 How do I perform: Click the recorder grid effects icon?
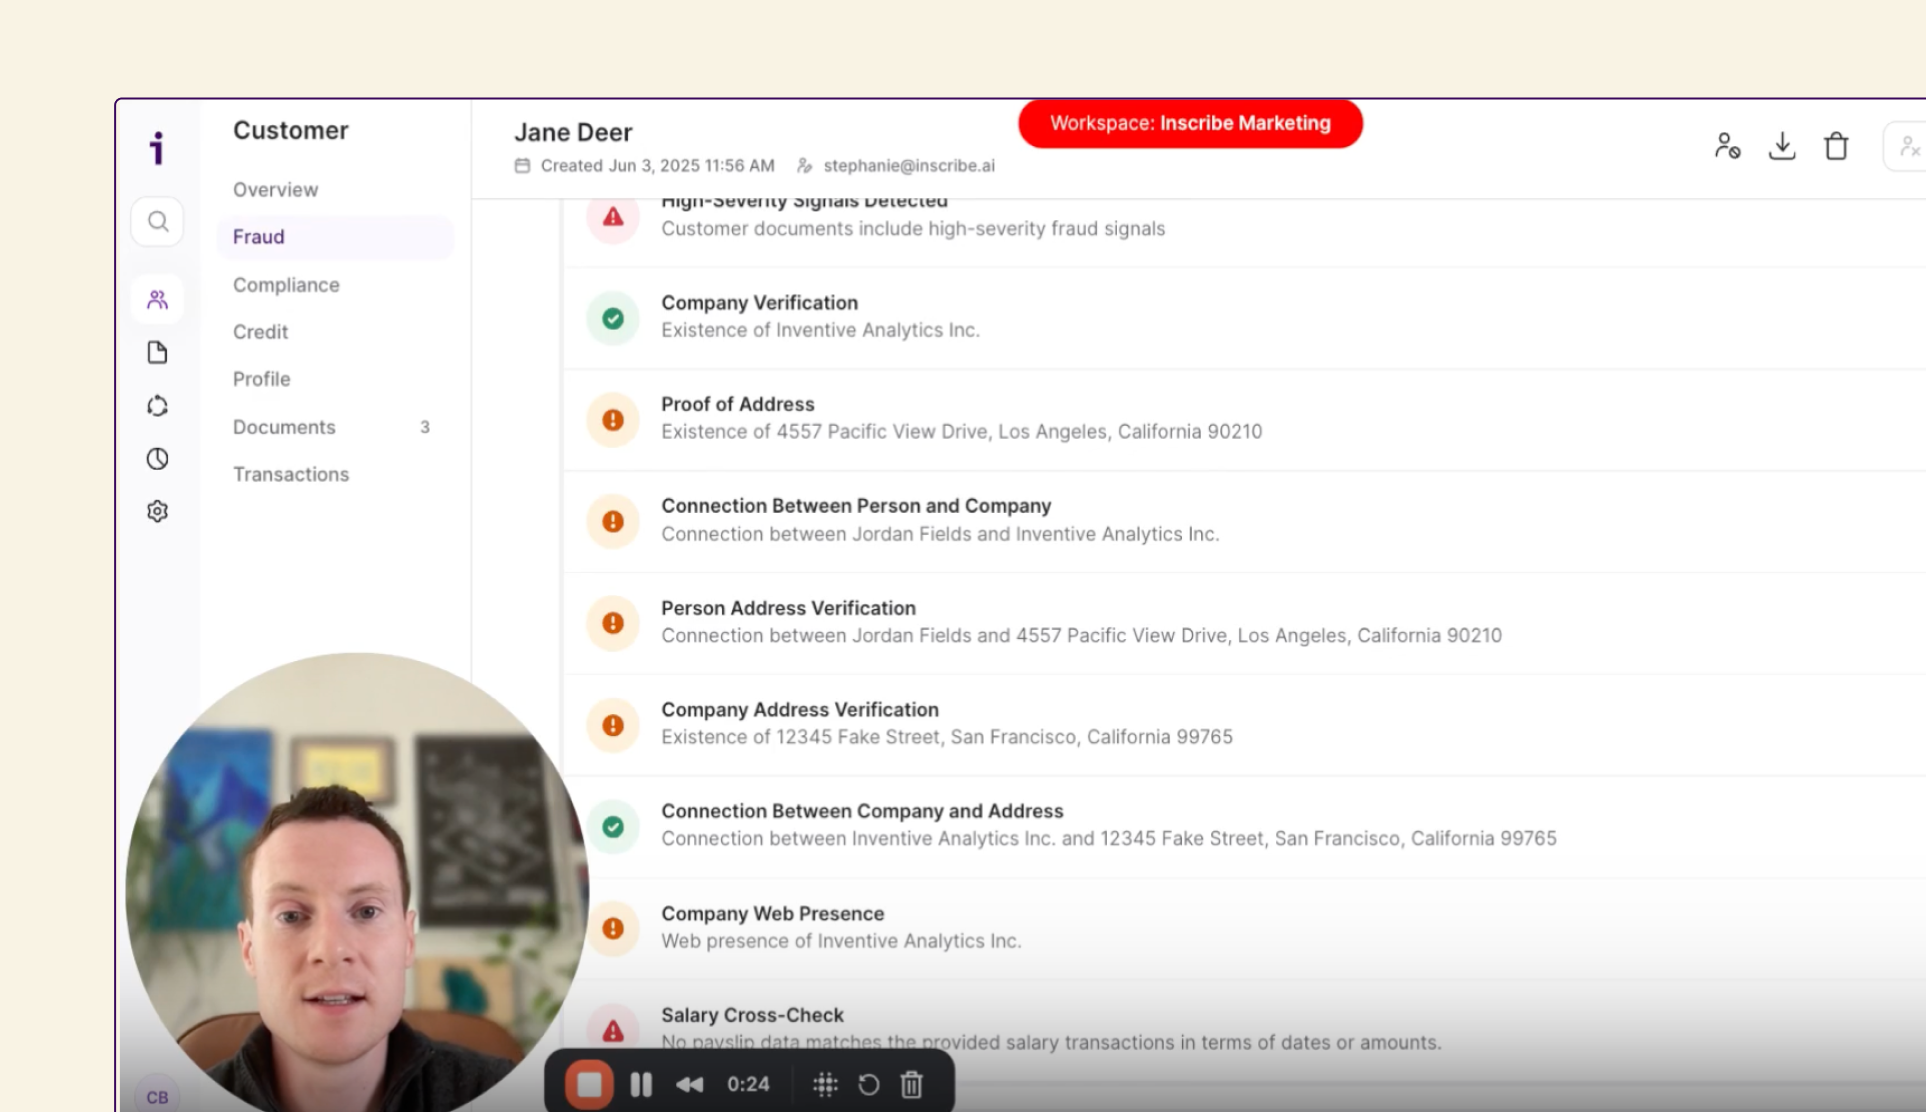[x=825, y=1084]
